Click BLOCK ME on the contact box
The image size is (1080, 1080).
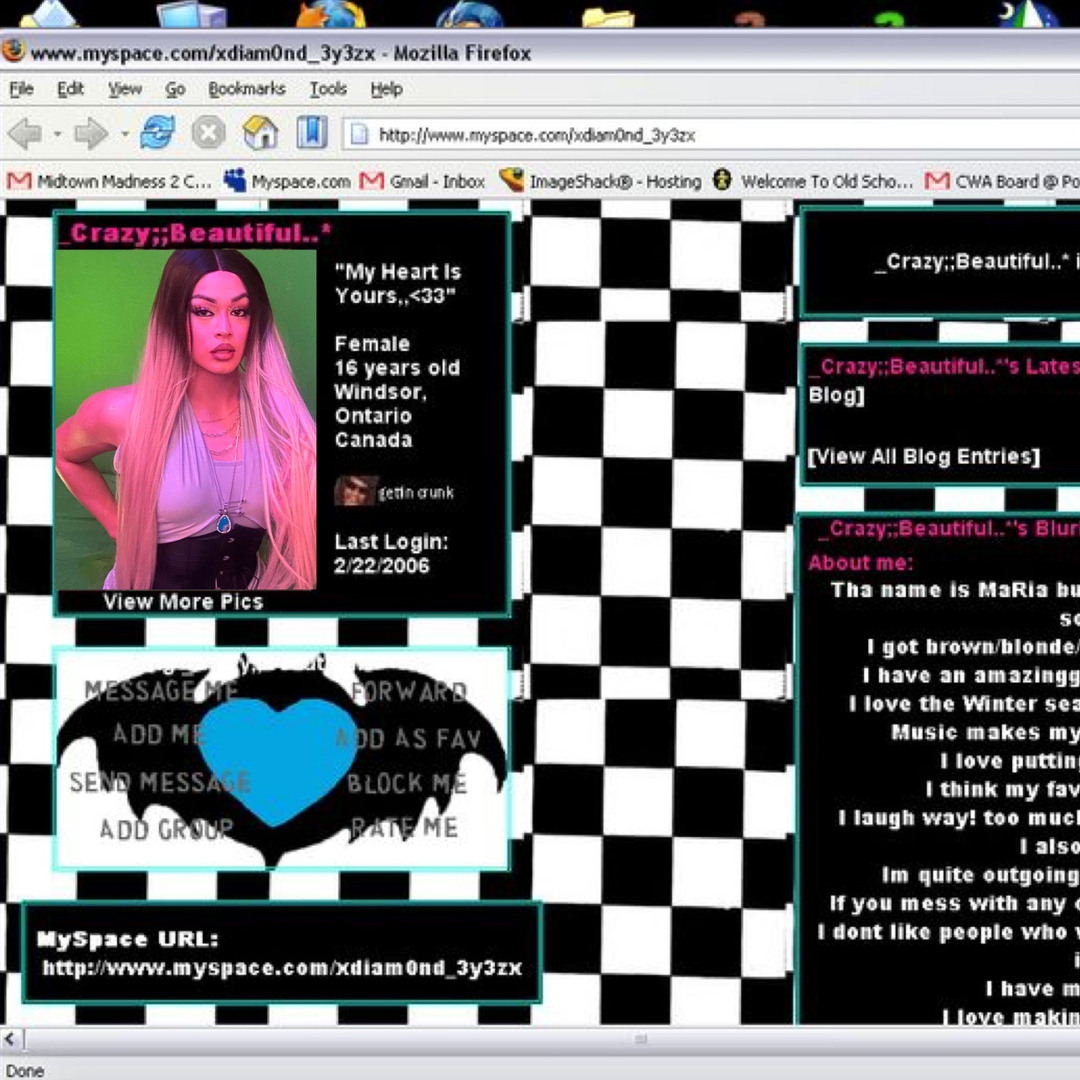coord(406,783)
